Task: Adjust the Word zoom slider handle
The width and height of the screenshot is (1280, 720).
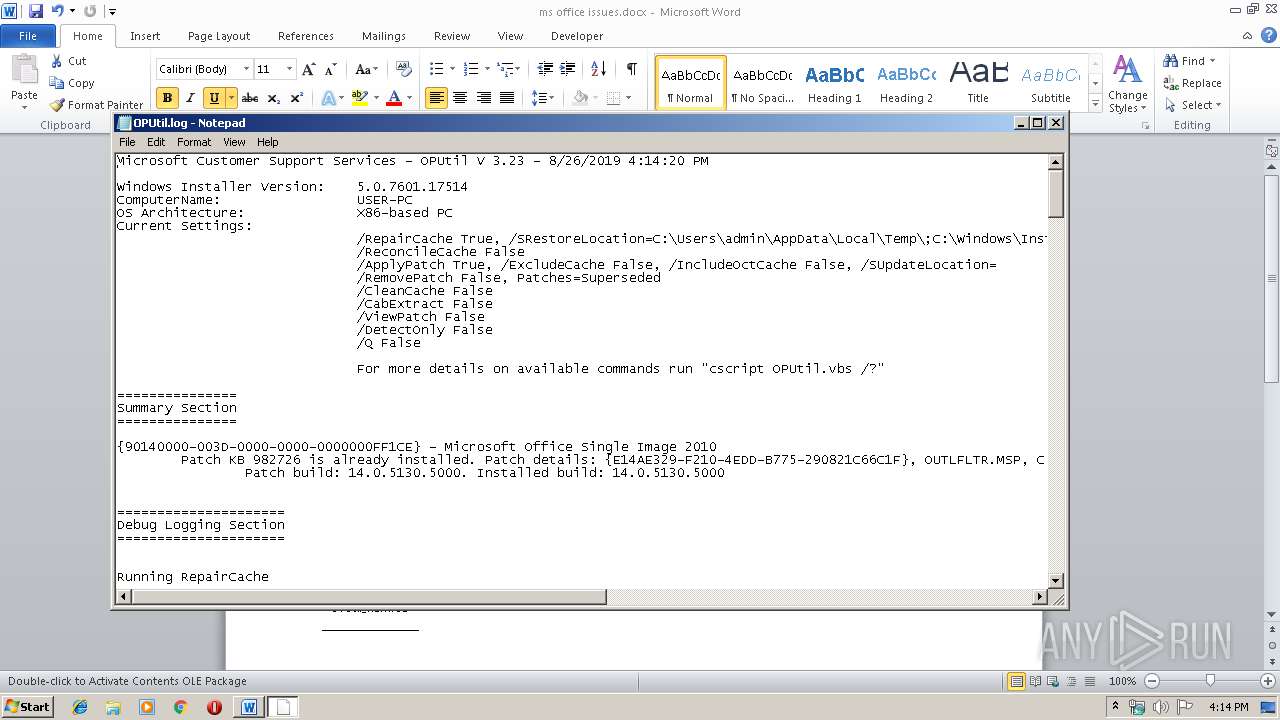Action: (x=1210, y=681)
